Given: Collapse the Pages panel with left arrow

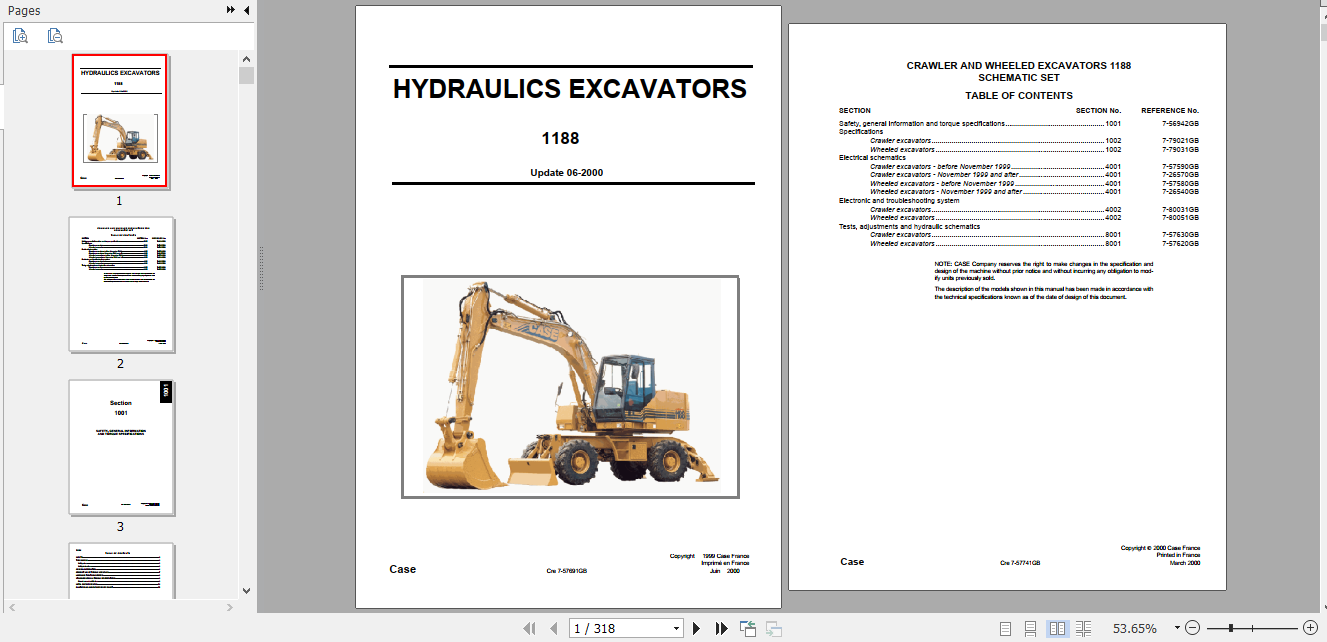Looking at the screenshot, I should point(246,10).
